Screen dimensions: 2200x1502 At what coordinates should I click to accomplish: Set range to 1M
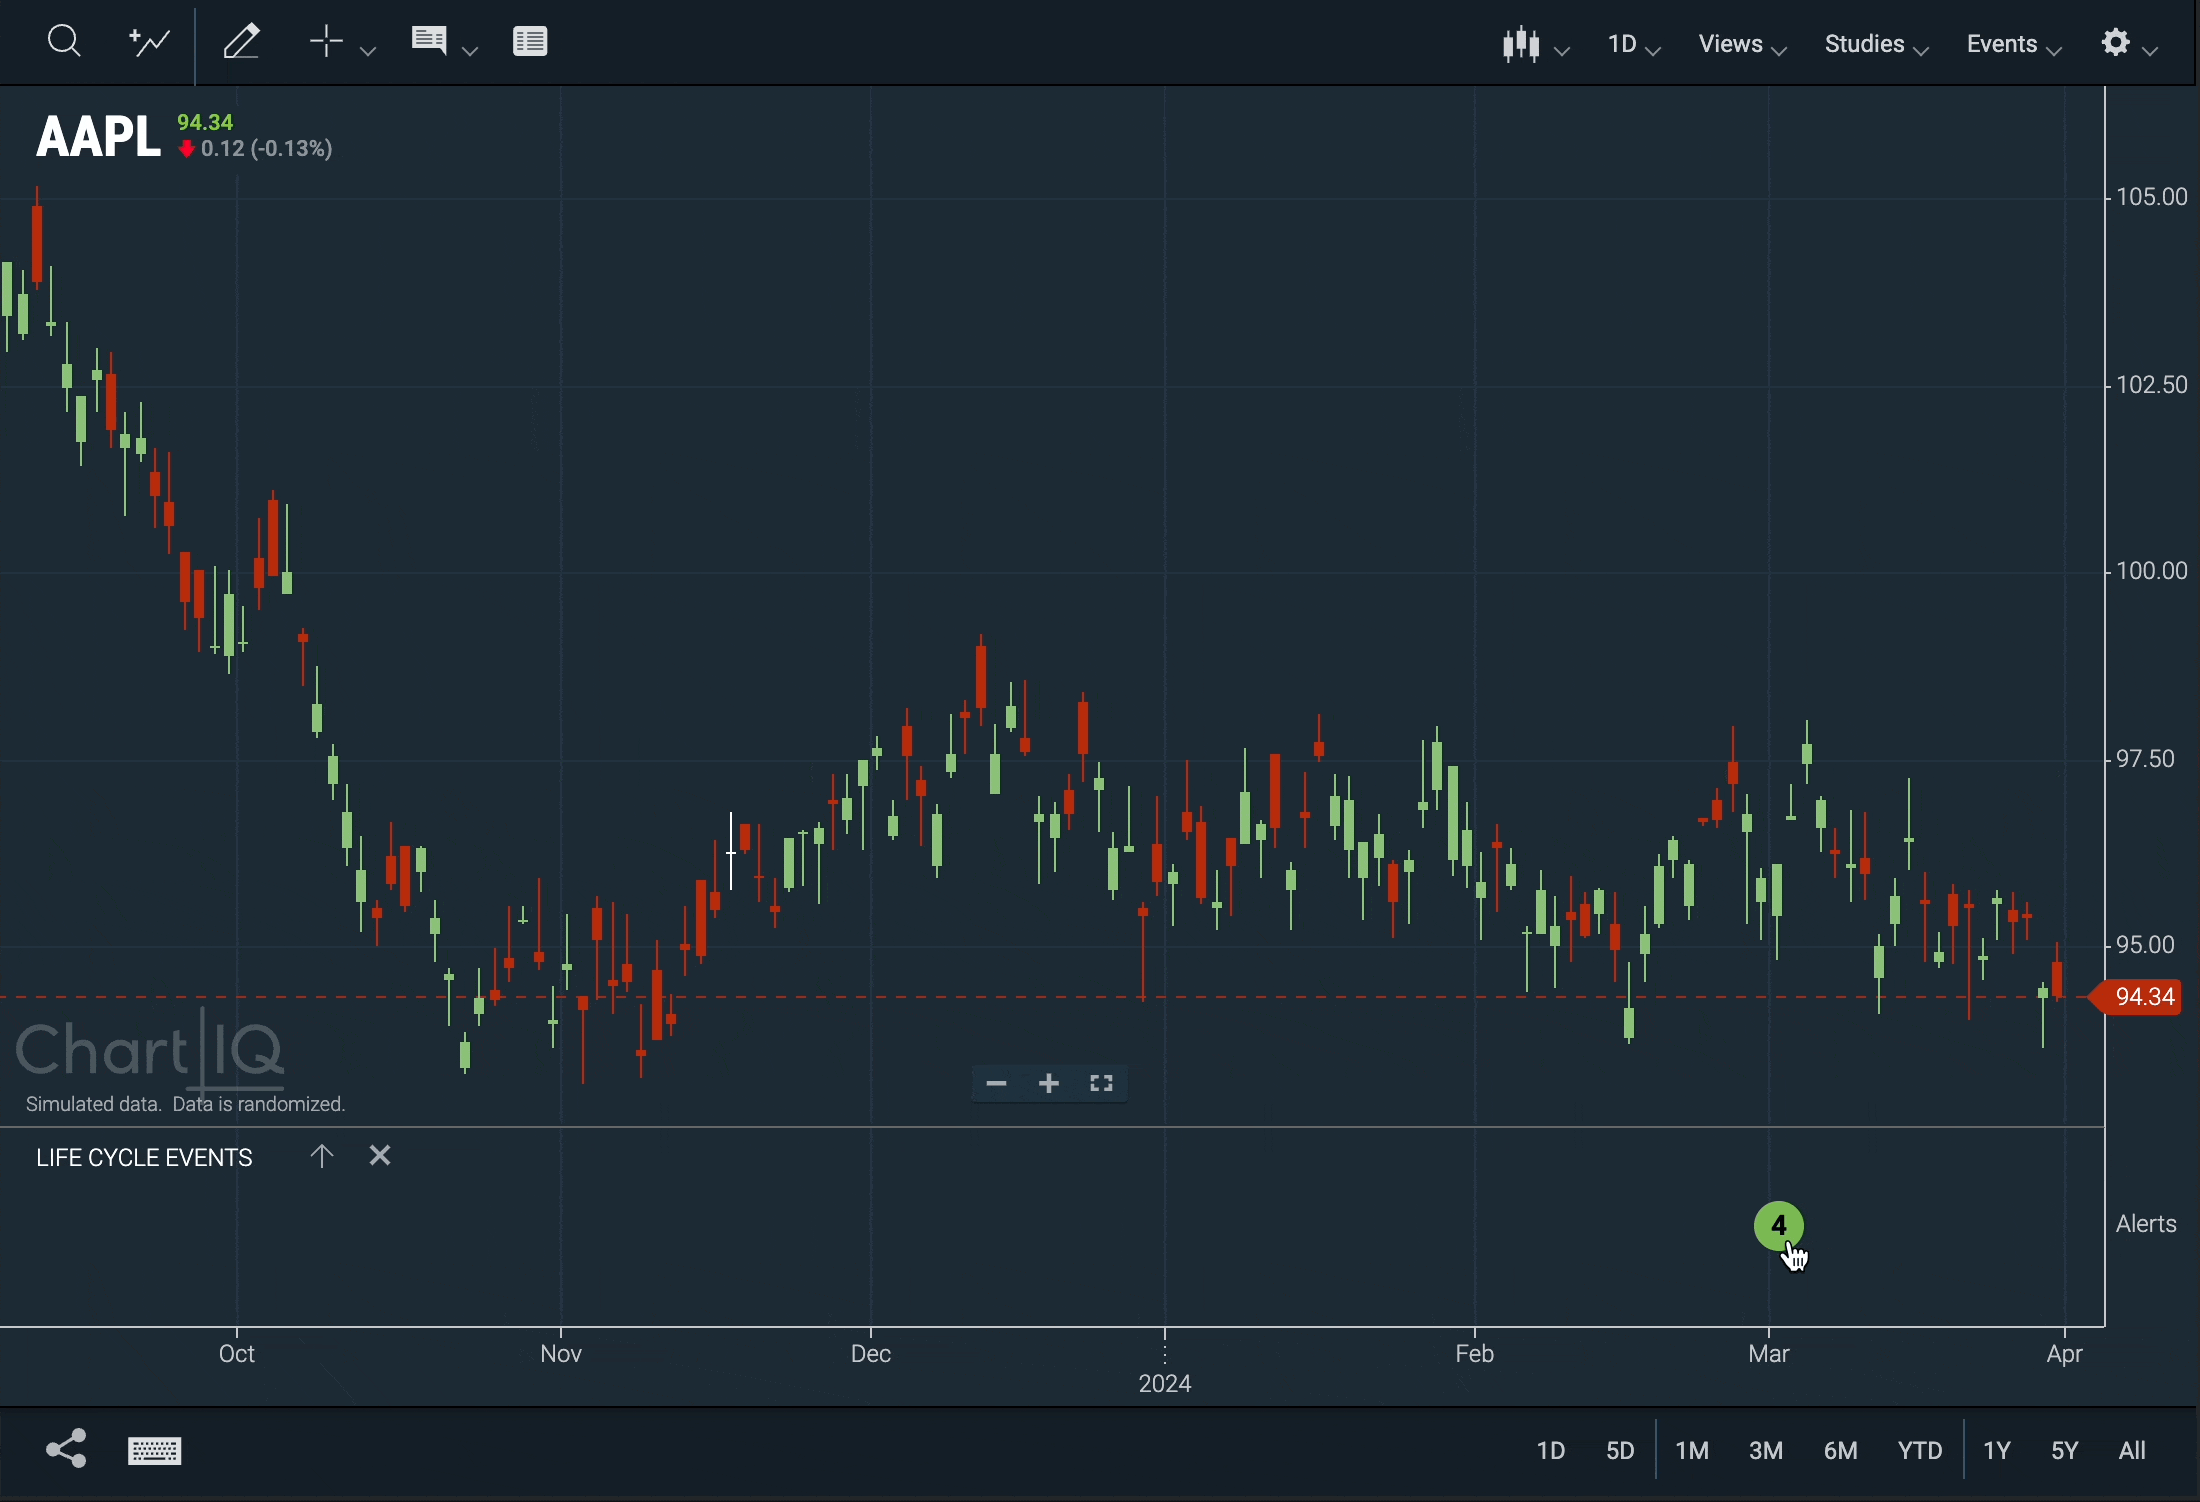point(1693,1451)
